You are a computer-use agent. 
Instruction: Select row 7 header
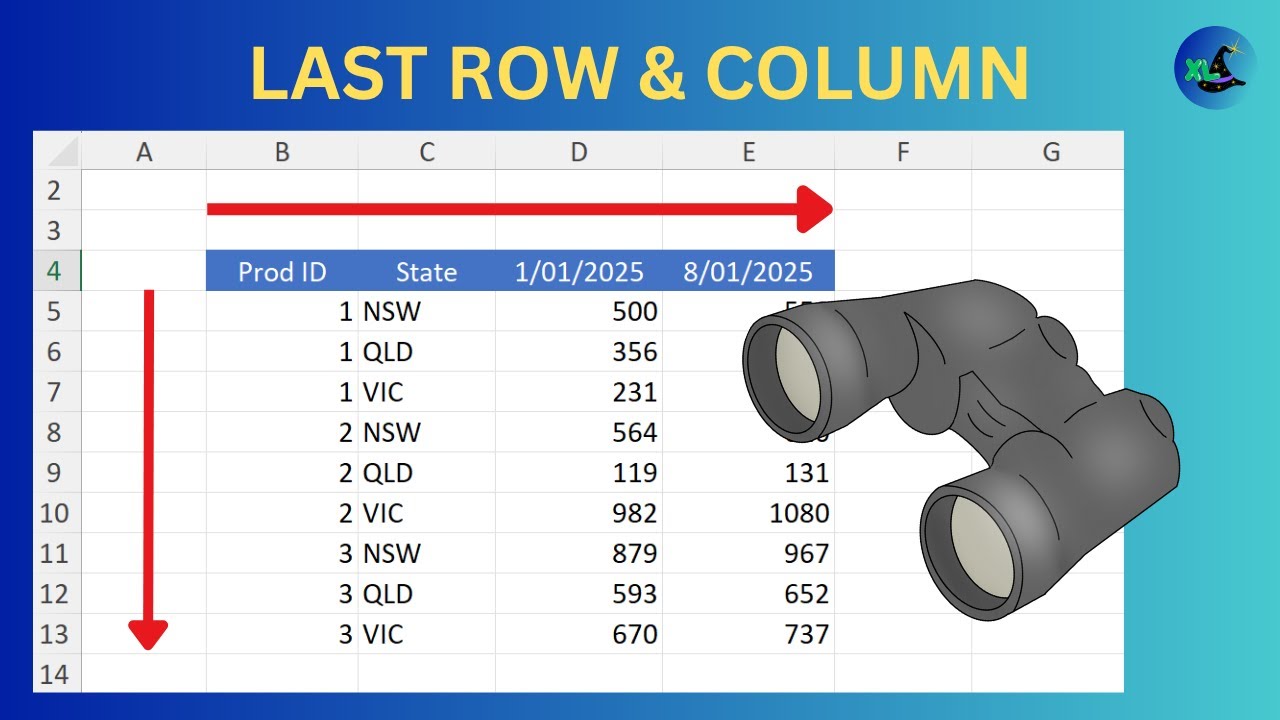(57, 392)
